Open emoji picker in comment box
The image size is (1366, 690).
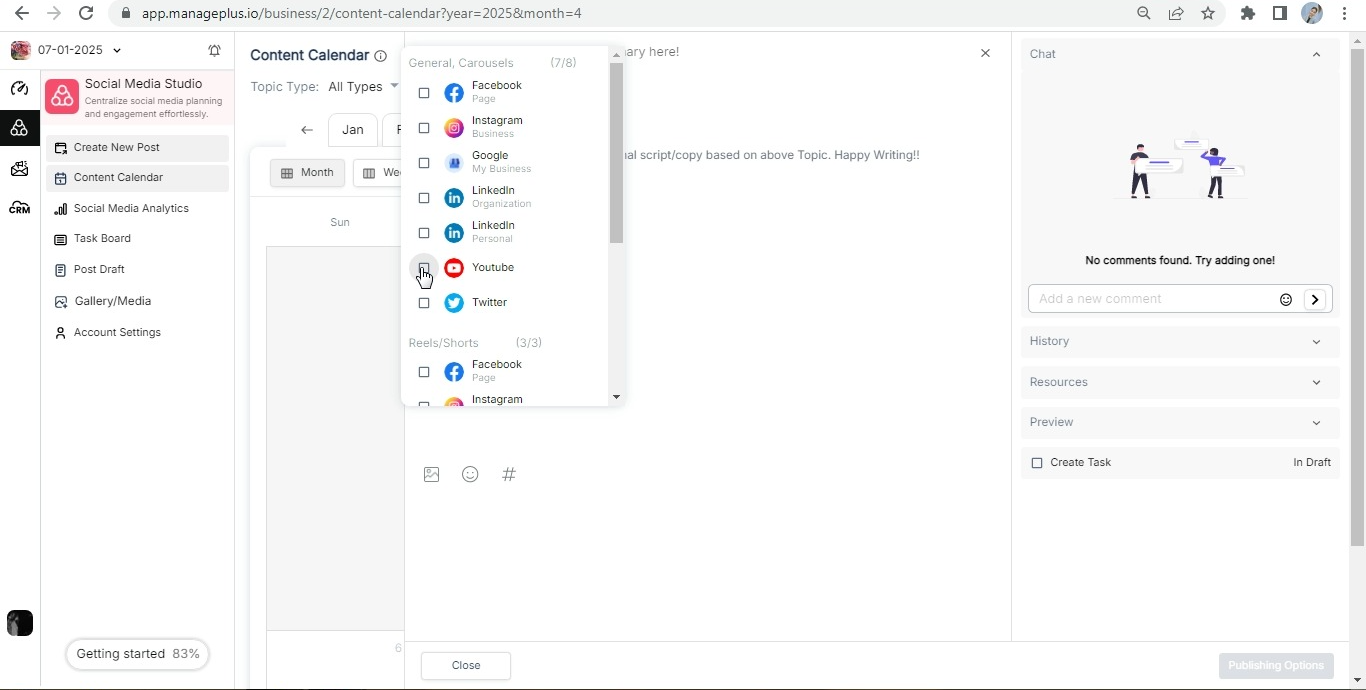1286,299
